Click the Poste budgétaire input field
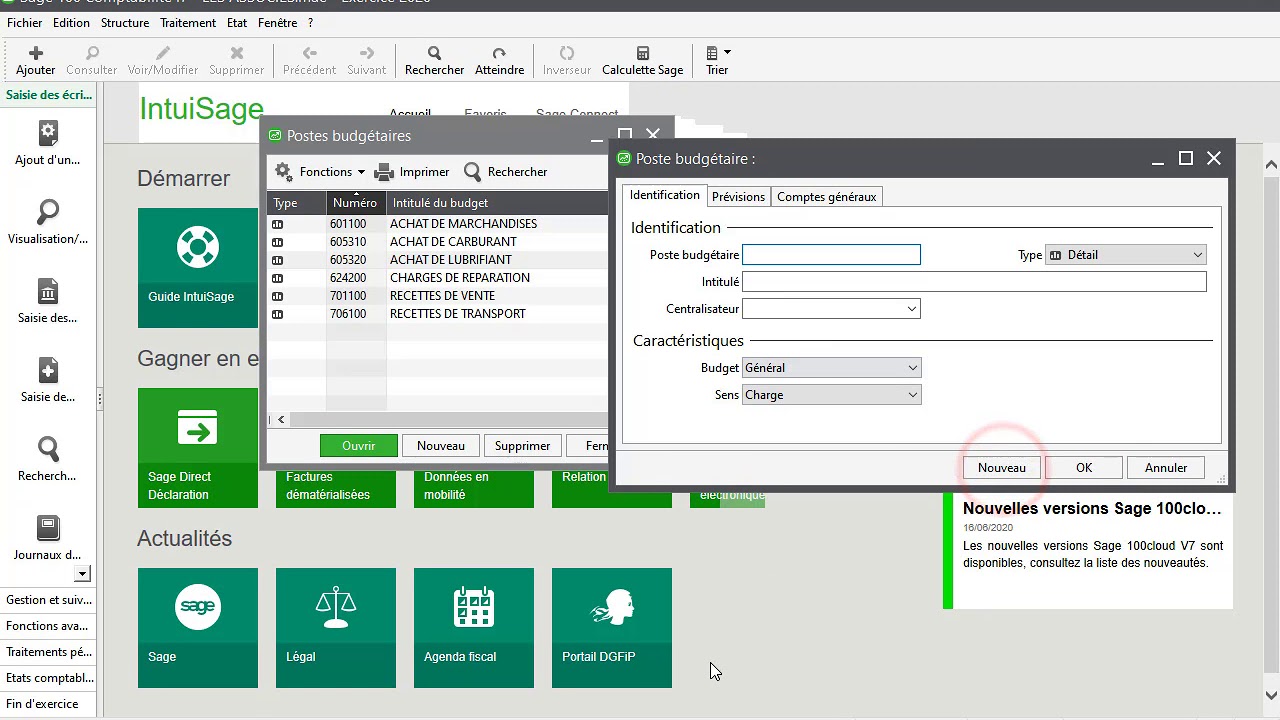 coord(831,255)
